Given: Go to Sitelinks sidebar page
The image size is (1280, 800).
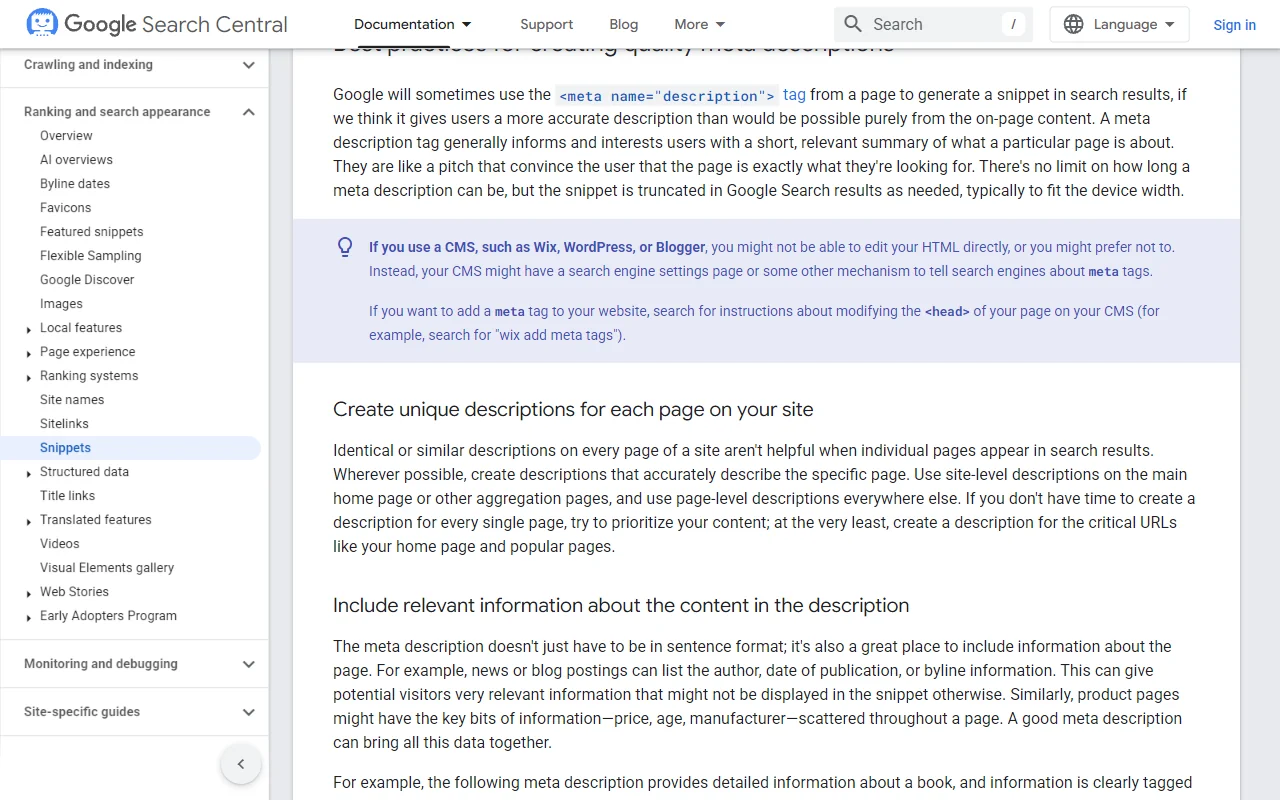Looking at the screenshot, I should pyautogui.click(x=64, y=424).
